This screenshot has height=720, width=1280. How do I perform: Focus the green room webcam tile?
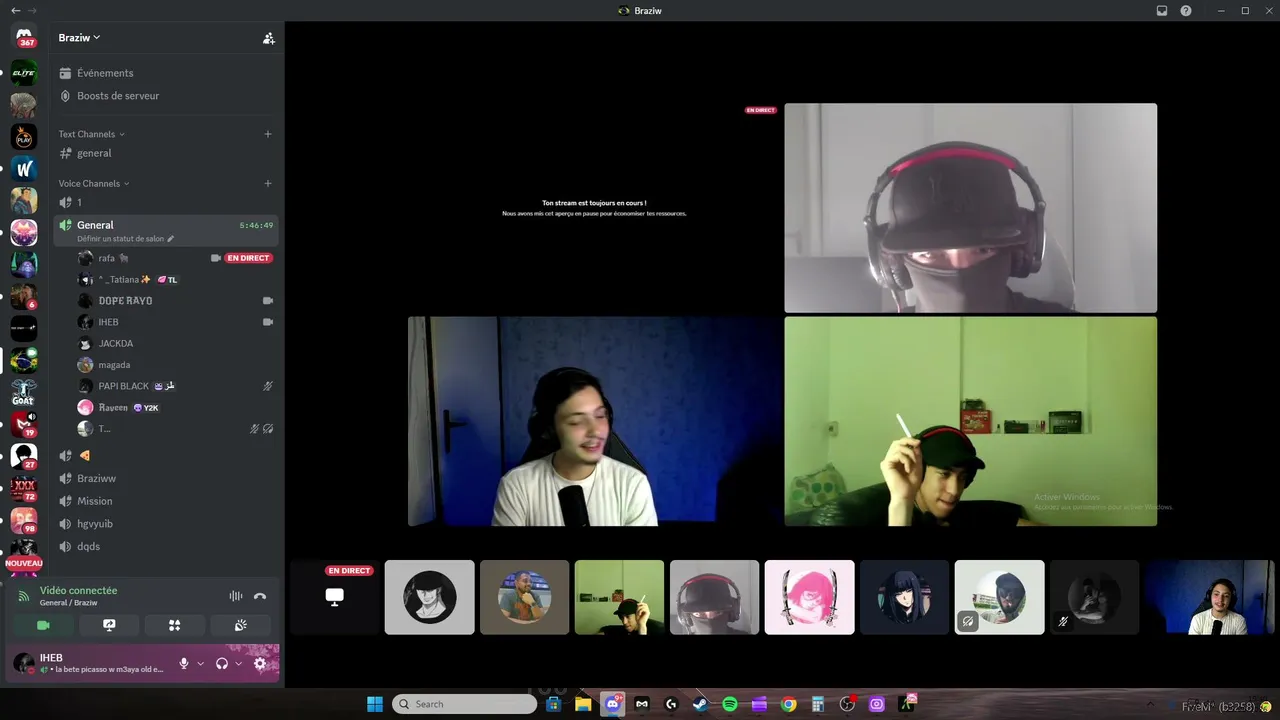click(970, 421)
